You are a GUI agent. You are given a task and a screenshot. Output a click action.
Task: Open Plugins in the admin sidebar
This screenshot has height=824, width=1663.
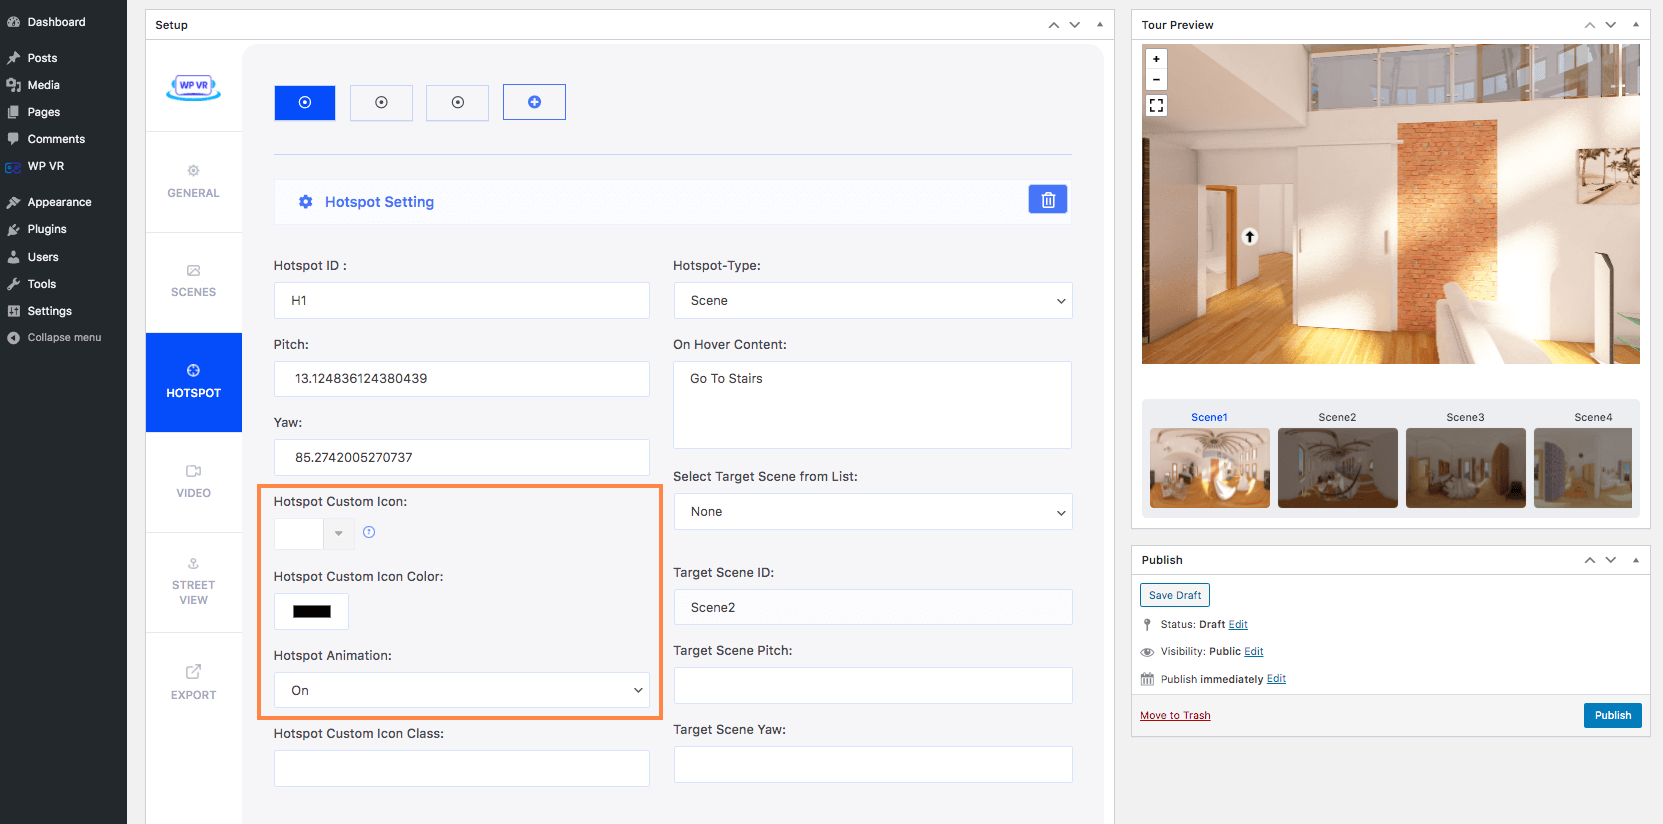point(47,229)
